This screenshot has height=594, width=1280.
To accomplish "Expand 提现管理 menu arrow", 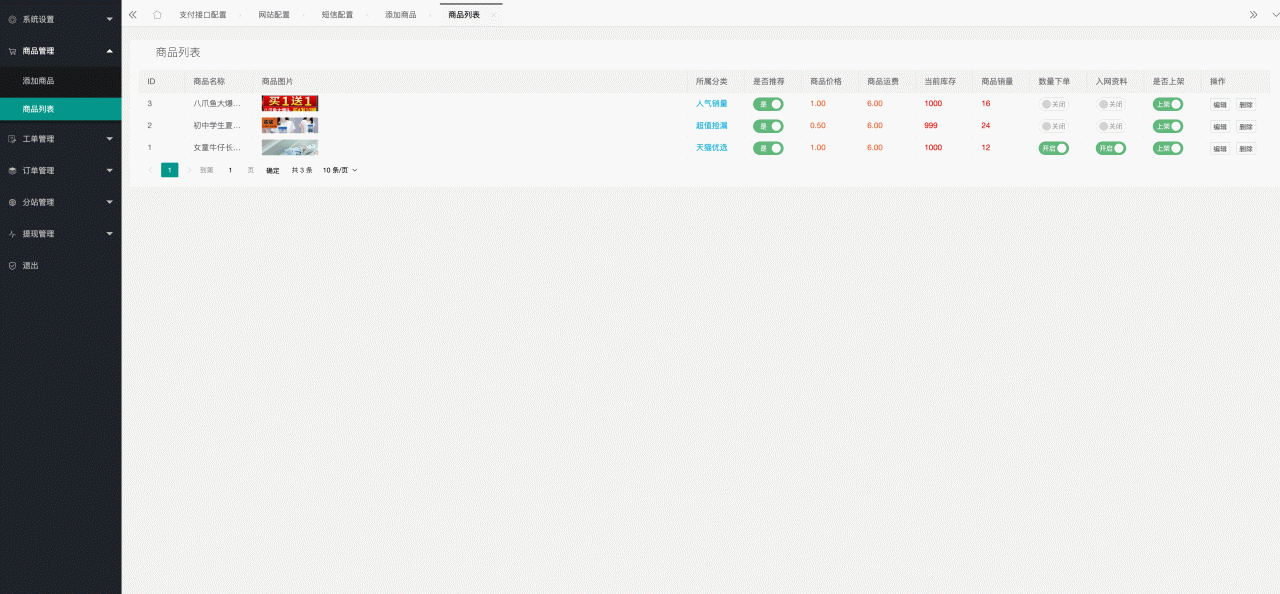I will click(110, 234).
